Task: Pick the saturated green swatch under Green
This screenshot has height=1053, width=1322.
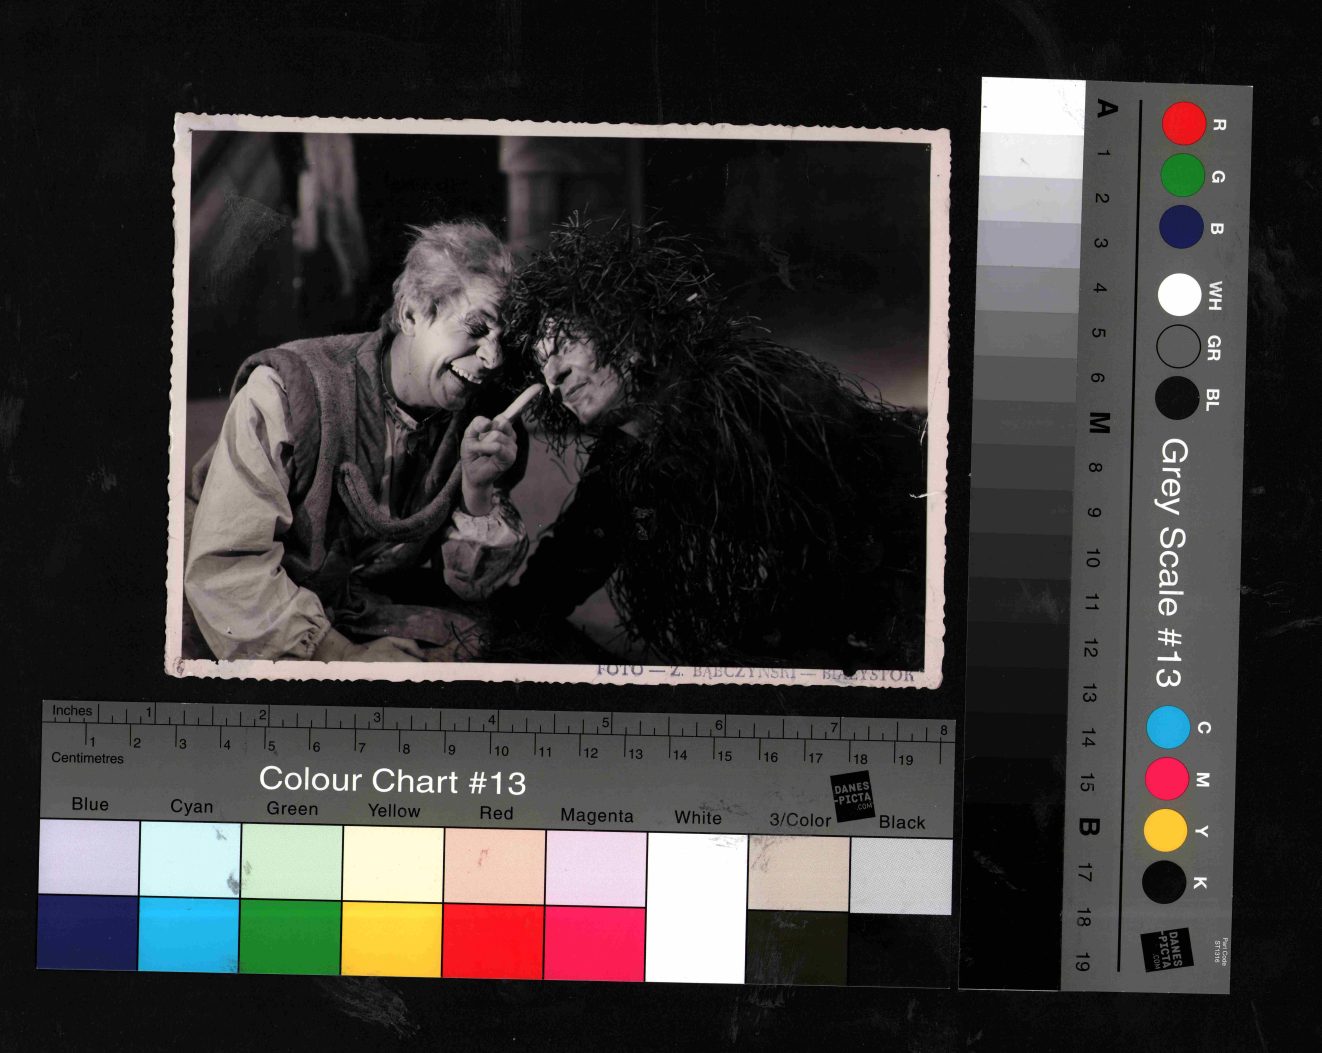Action: tap(290, 937)
